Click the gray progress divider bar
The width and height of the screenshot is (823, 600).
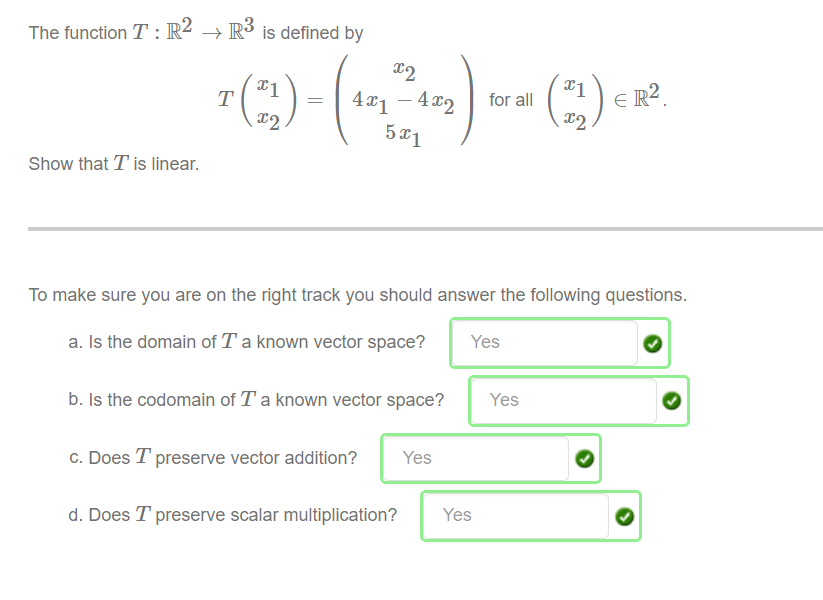[411, 228]
